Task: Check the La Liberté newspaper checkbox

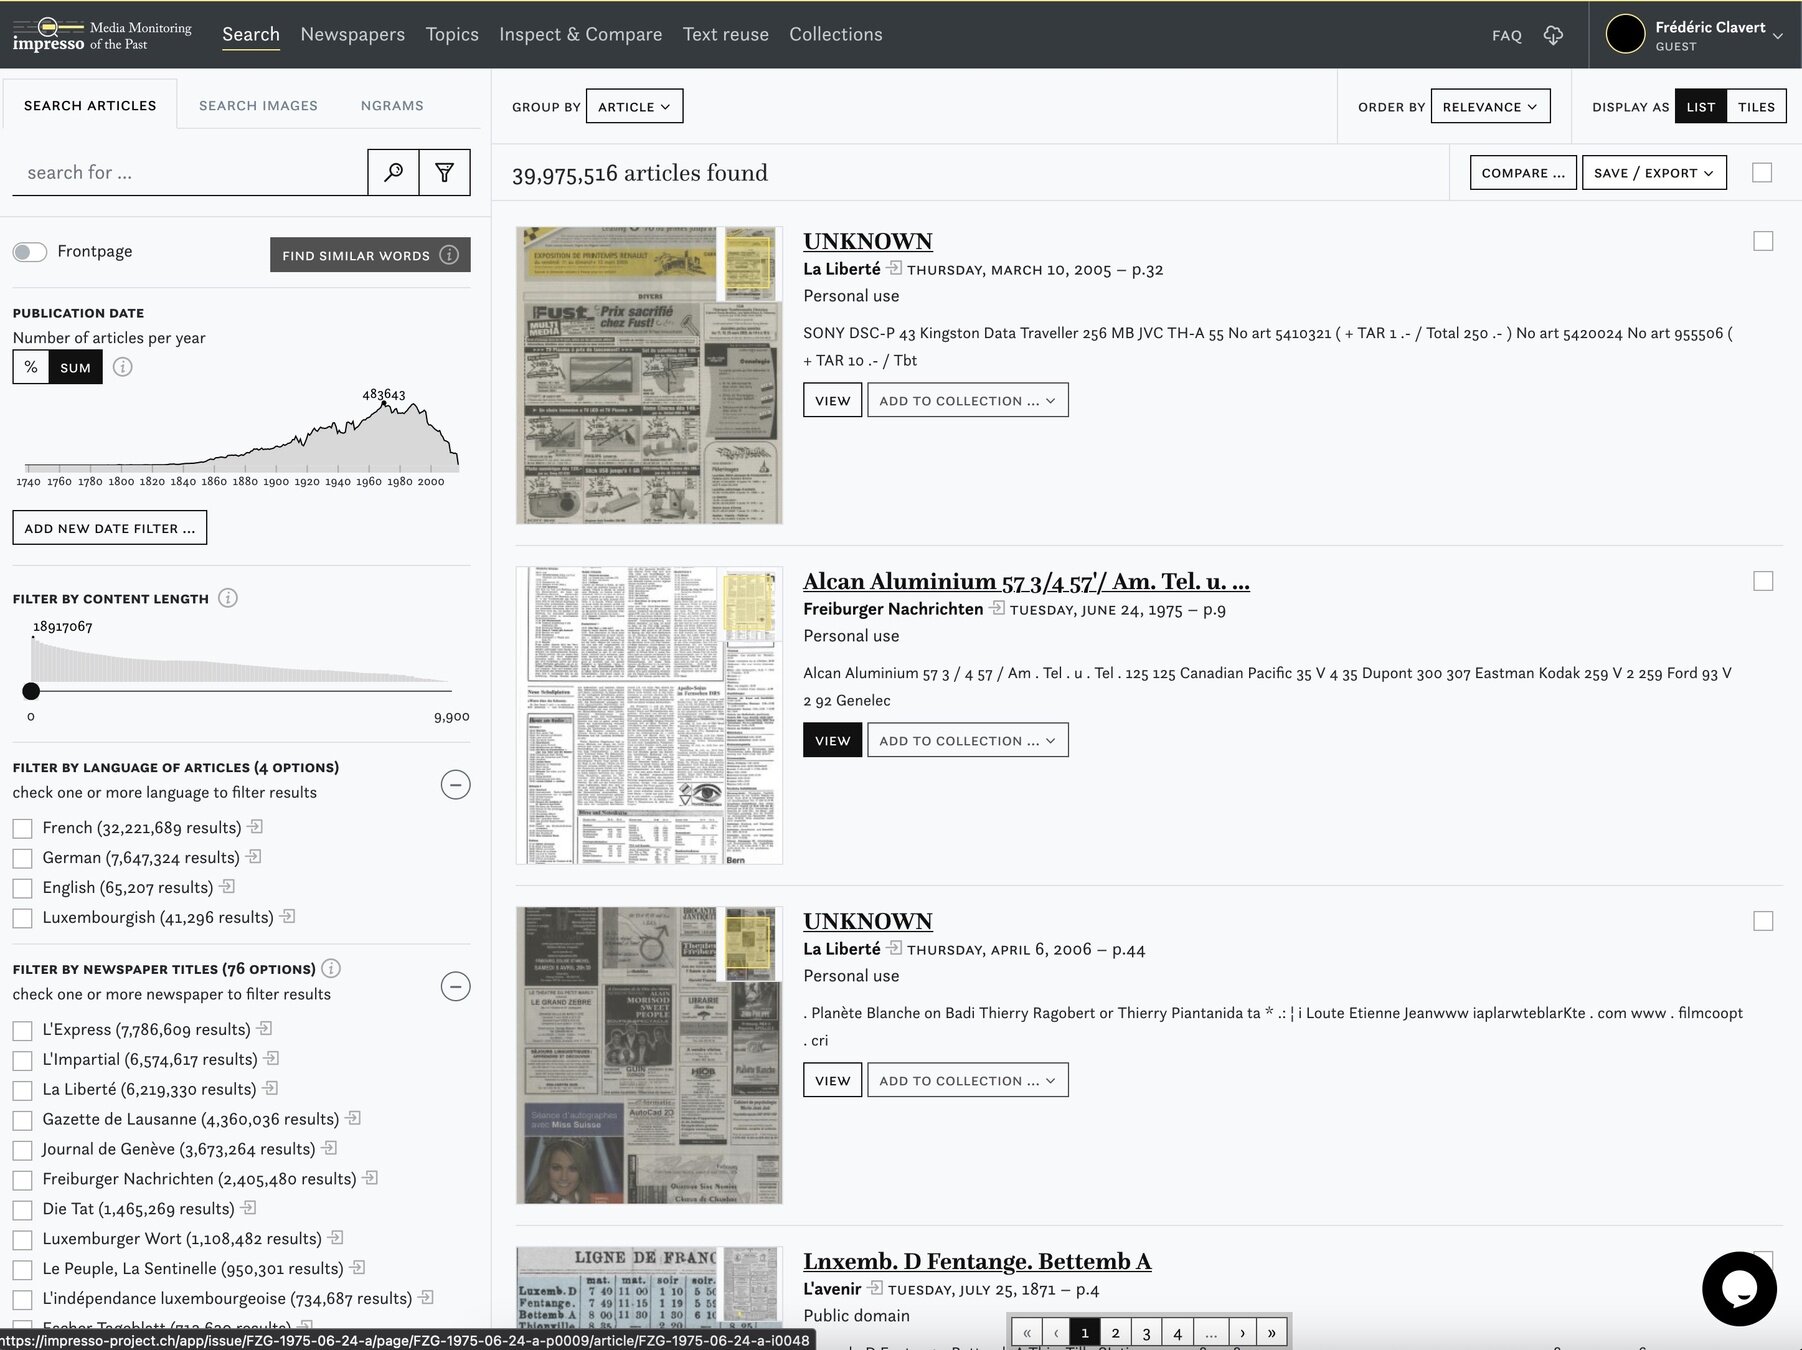Action: 22,1090
